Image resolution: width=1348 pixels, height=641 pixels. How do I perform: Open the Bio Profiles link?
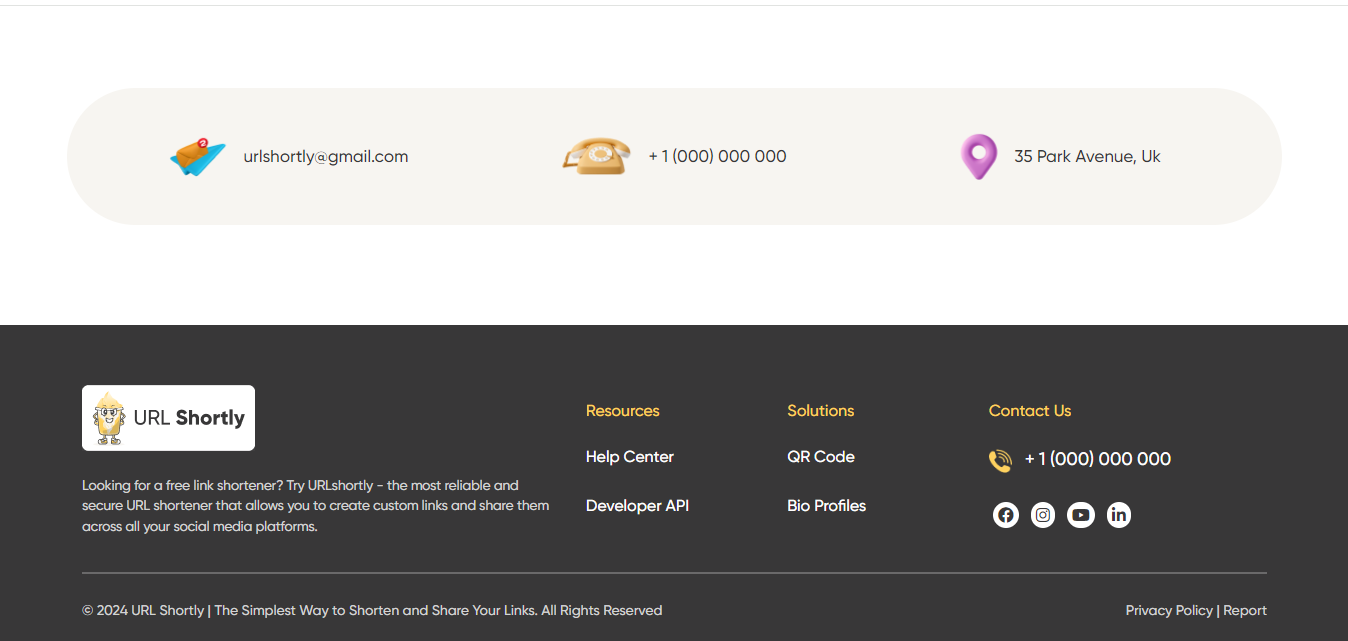[826, 506]
